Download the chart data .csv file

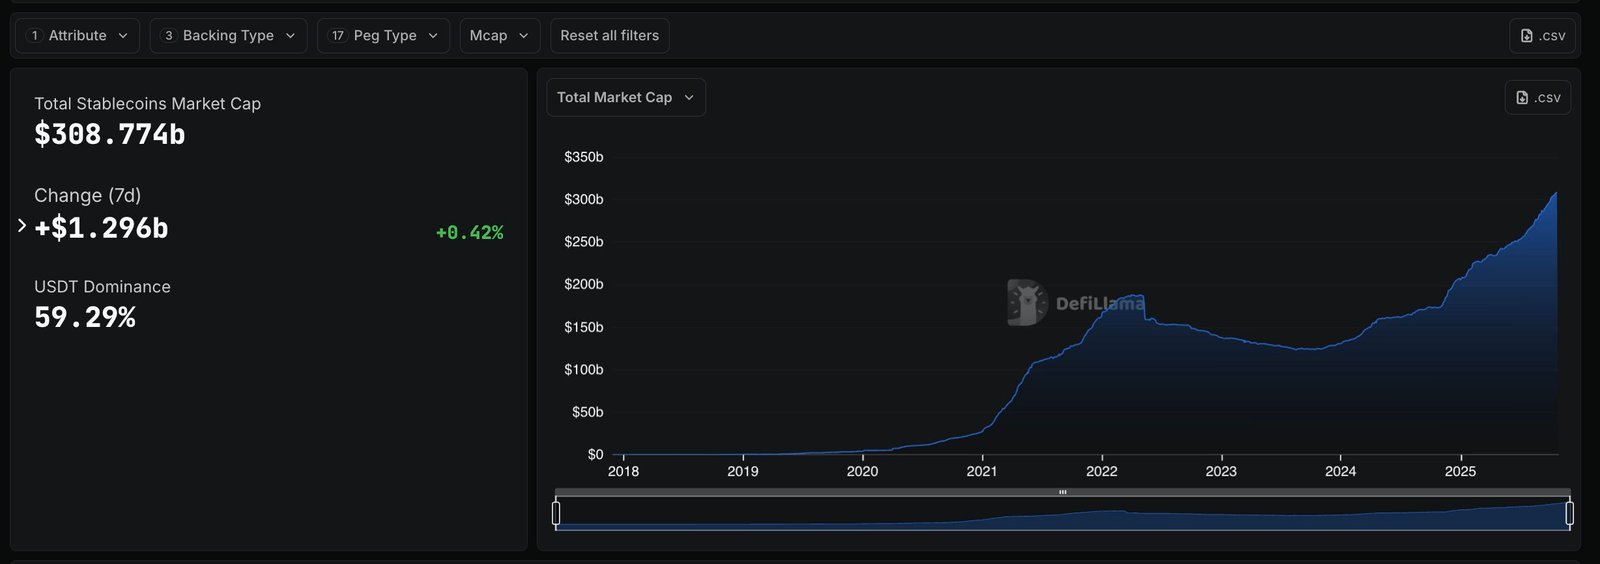1537,97
